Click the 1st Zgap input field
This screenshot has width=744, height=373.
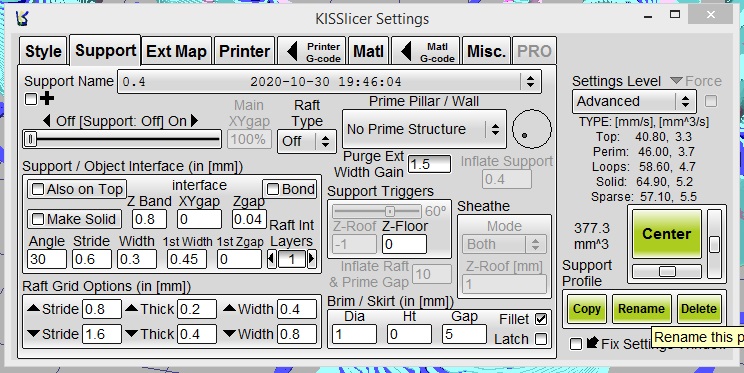click(x=239, y=260)
